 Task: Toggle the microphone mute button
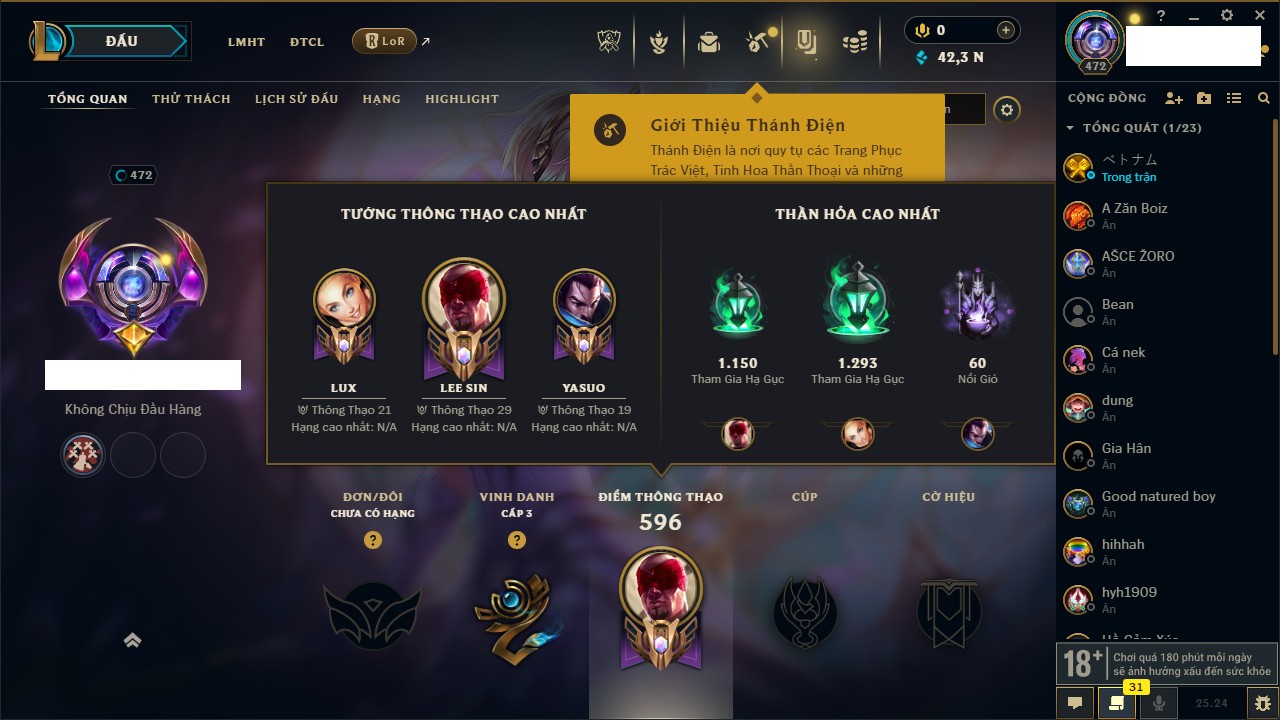[x=1160, y=703]
